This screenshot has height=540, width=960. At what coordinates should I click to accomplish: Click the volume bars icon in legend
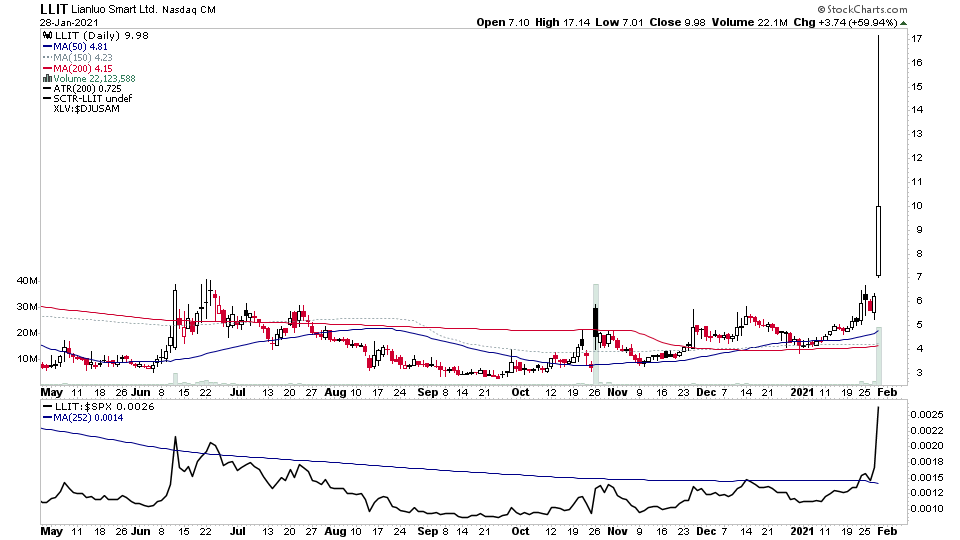click(47, 78)
